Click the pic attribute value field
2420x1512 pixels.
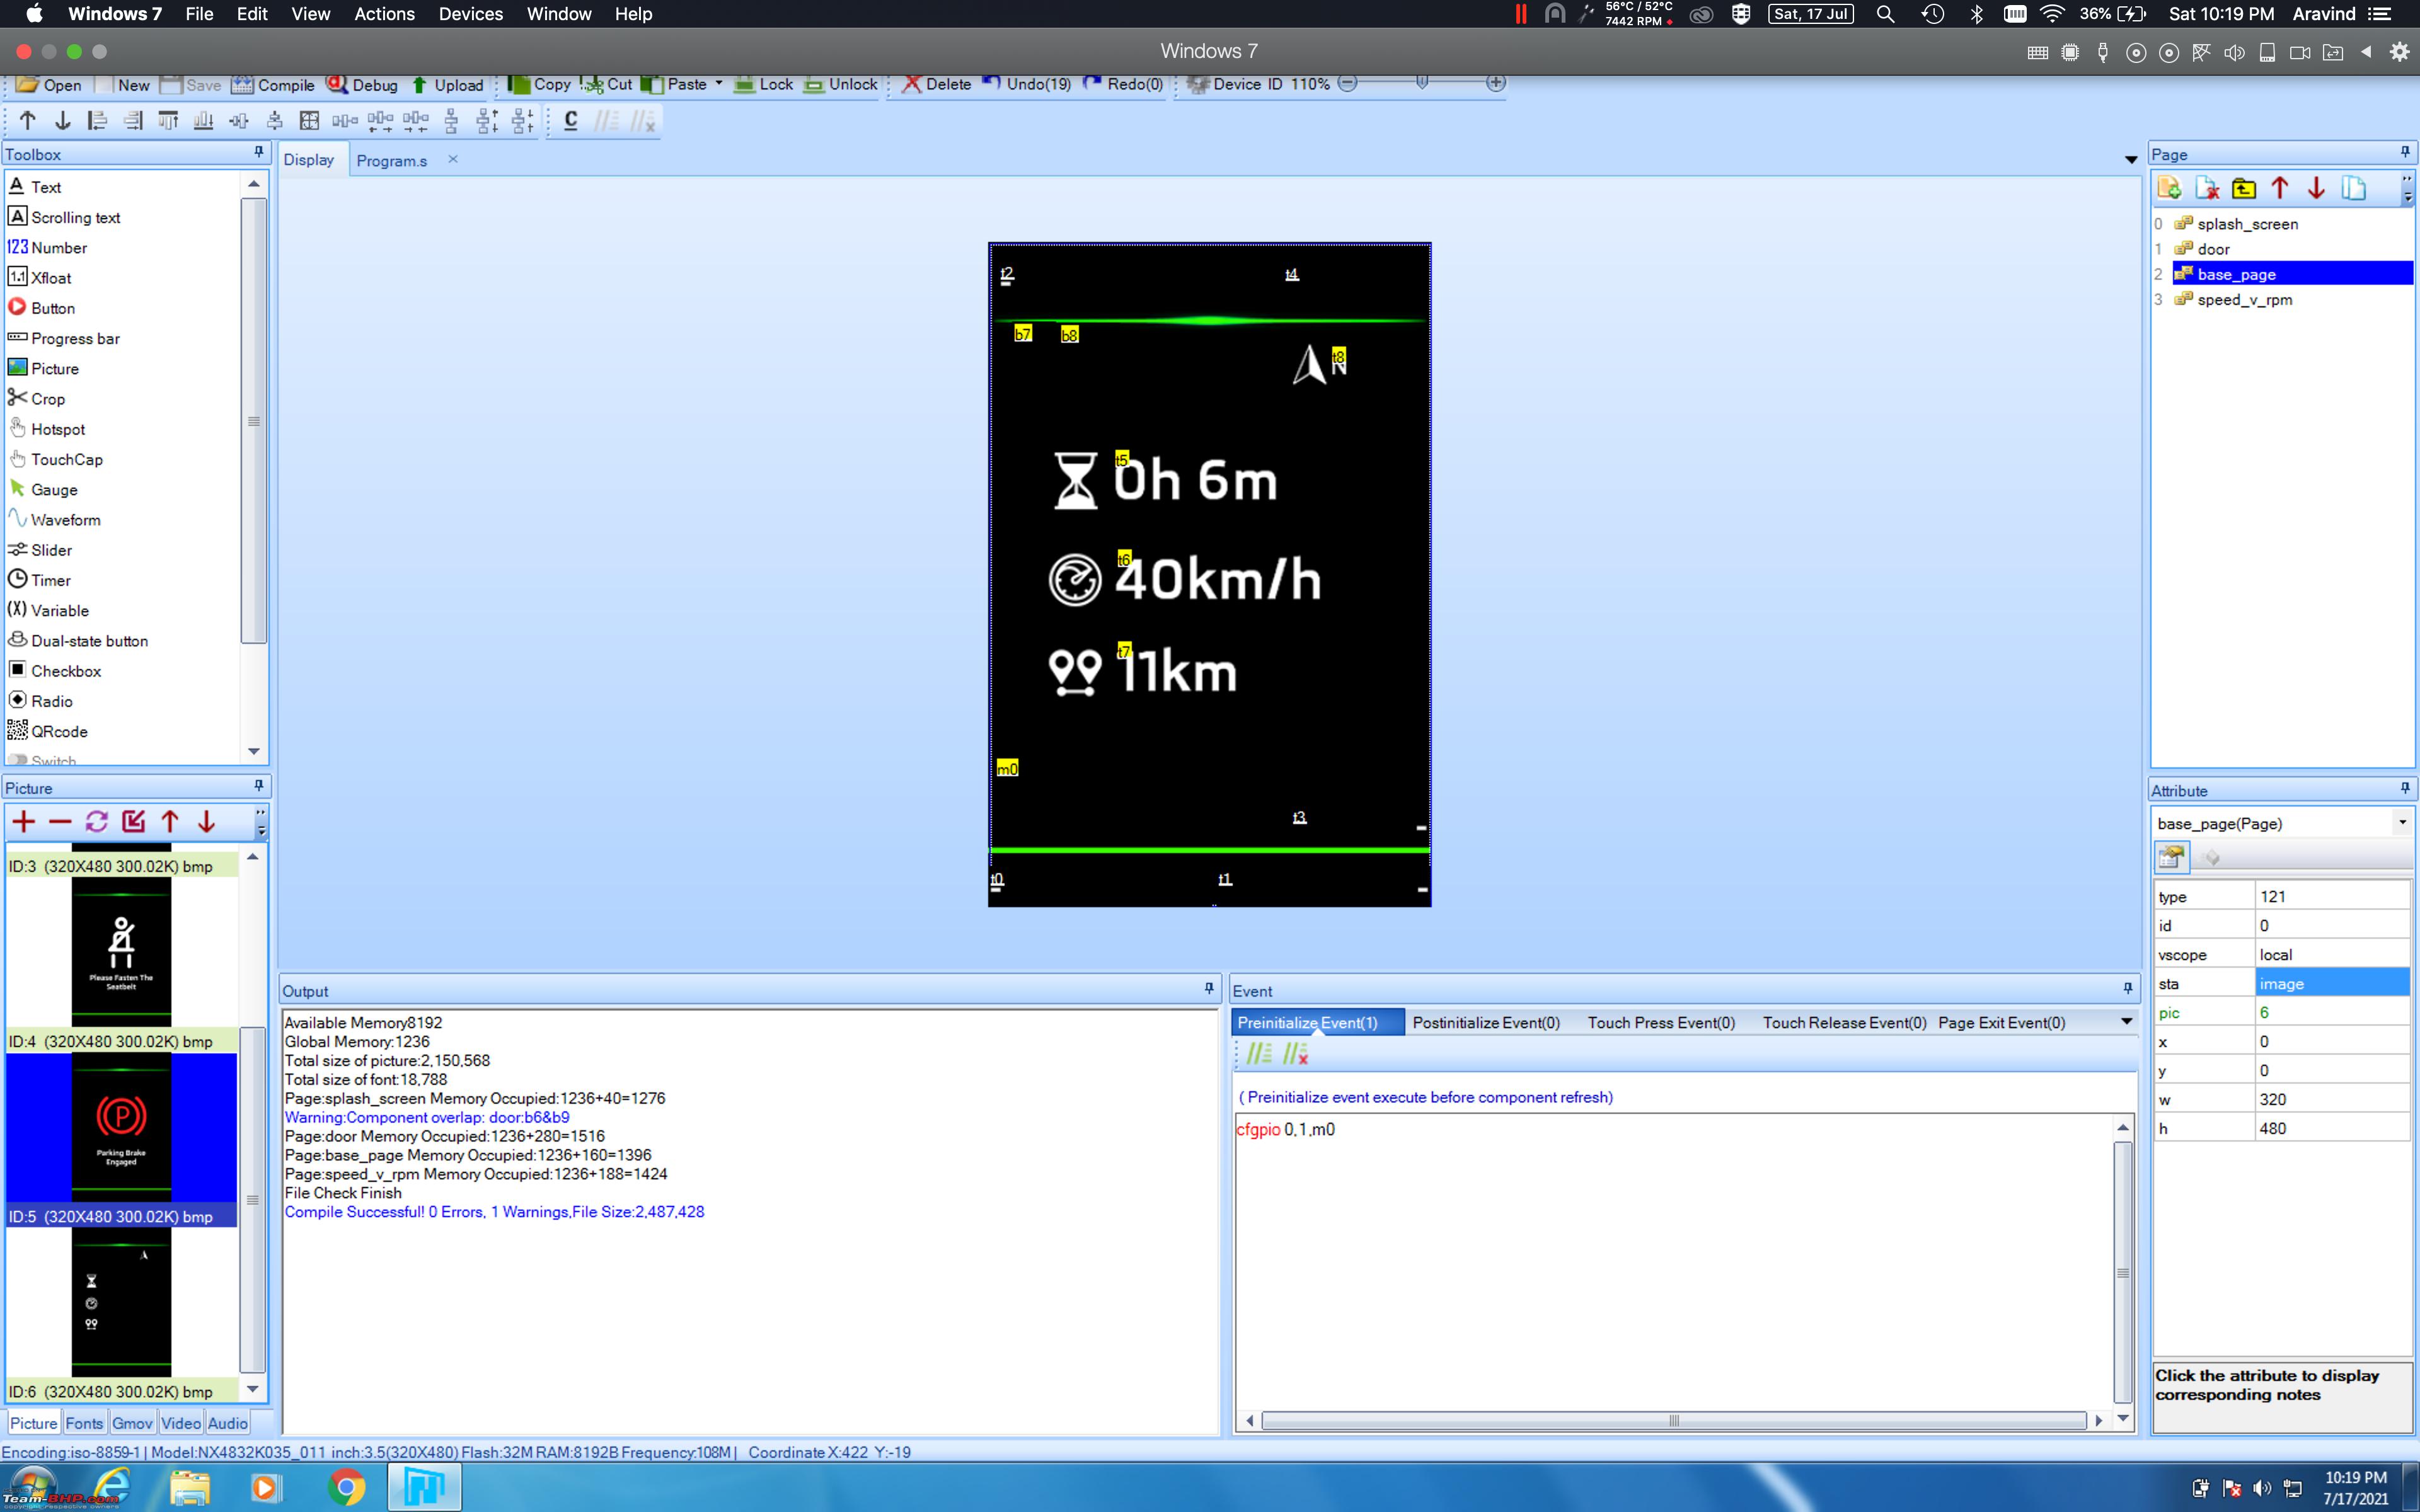[x=2332, y=1012]
